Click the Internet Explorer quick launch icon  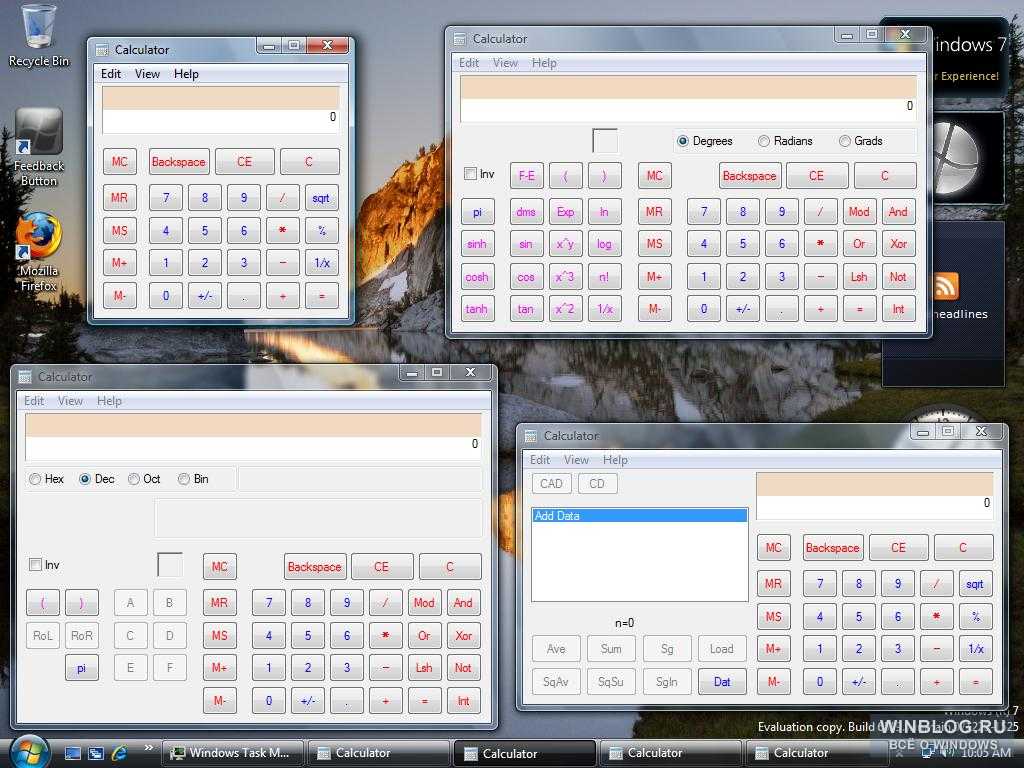click(120, 753)
